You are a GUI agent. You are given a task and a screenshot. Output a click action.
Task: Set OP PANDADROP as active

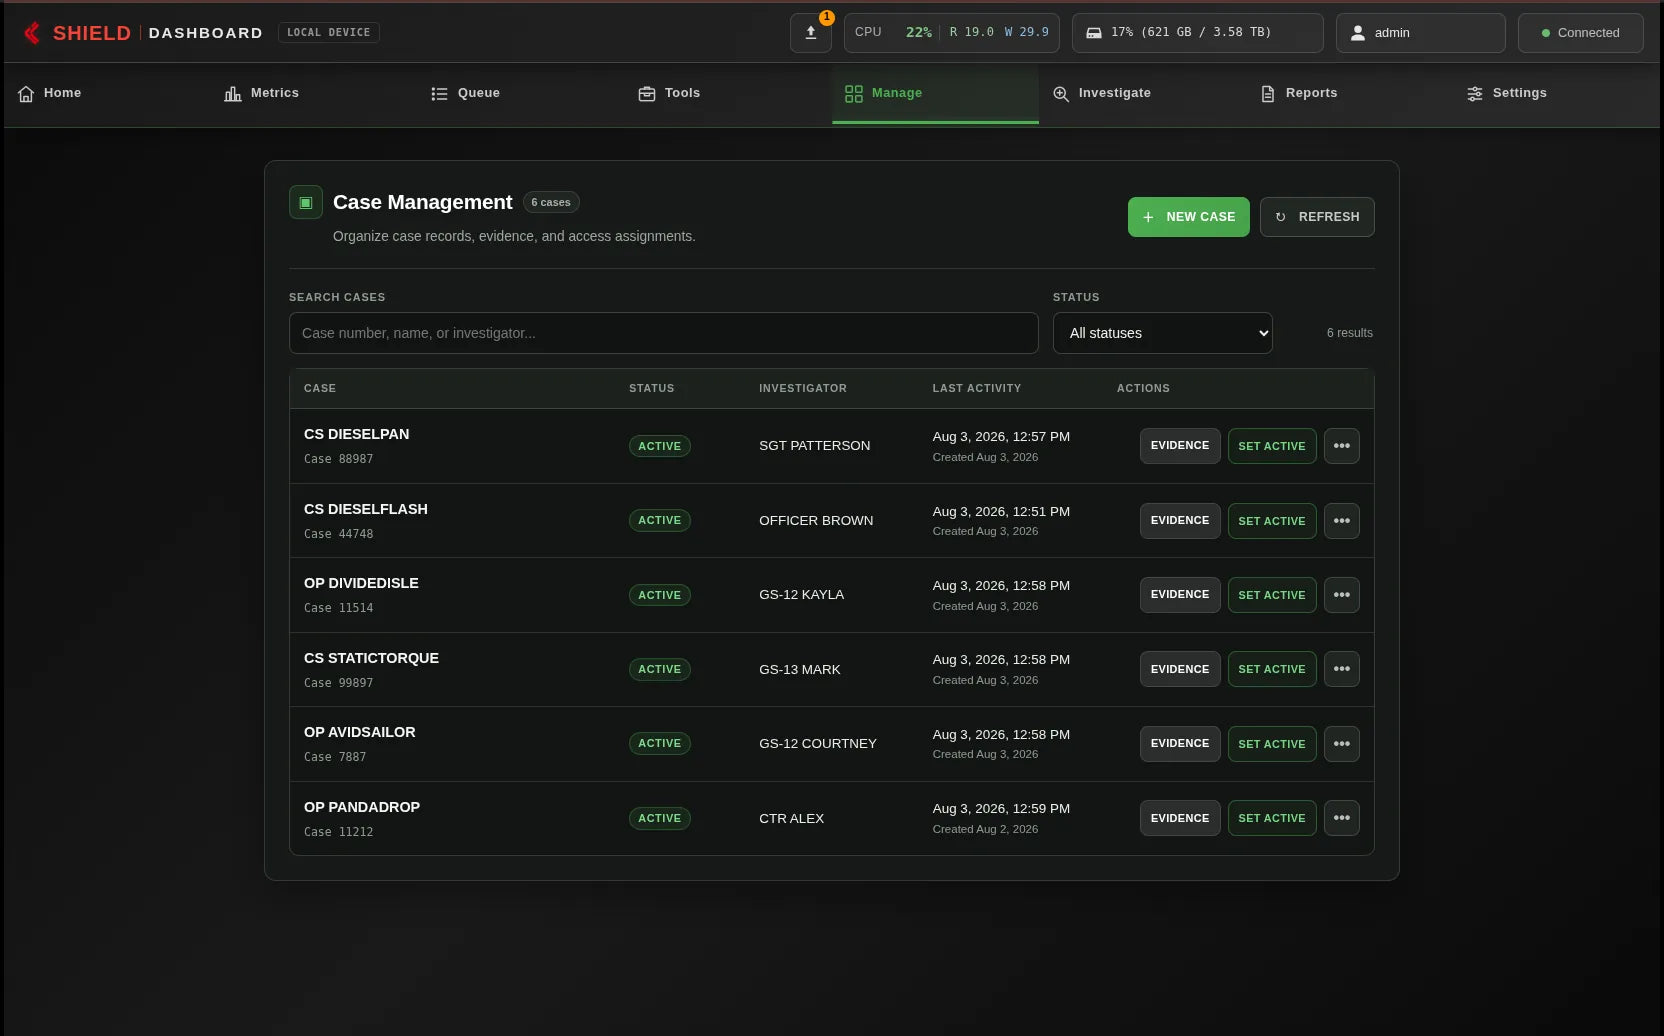point(1272,818)
